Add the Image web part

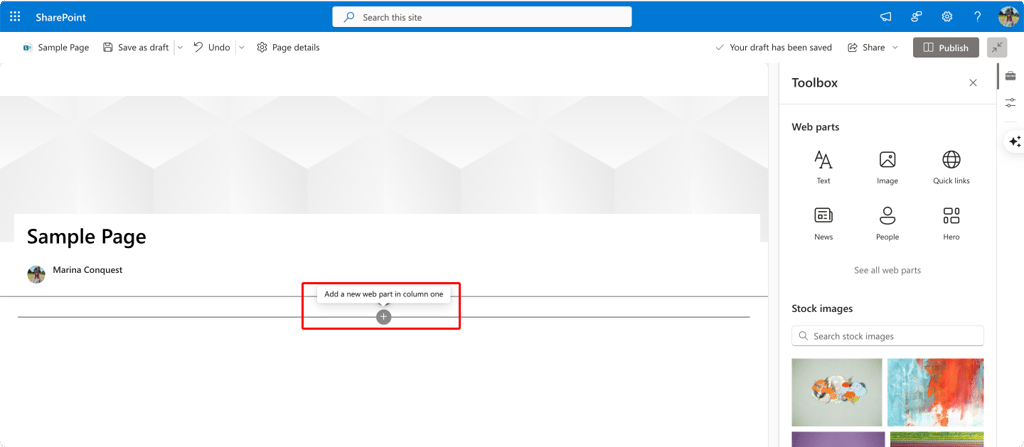887,167
